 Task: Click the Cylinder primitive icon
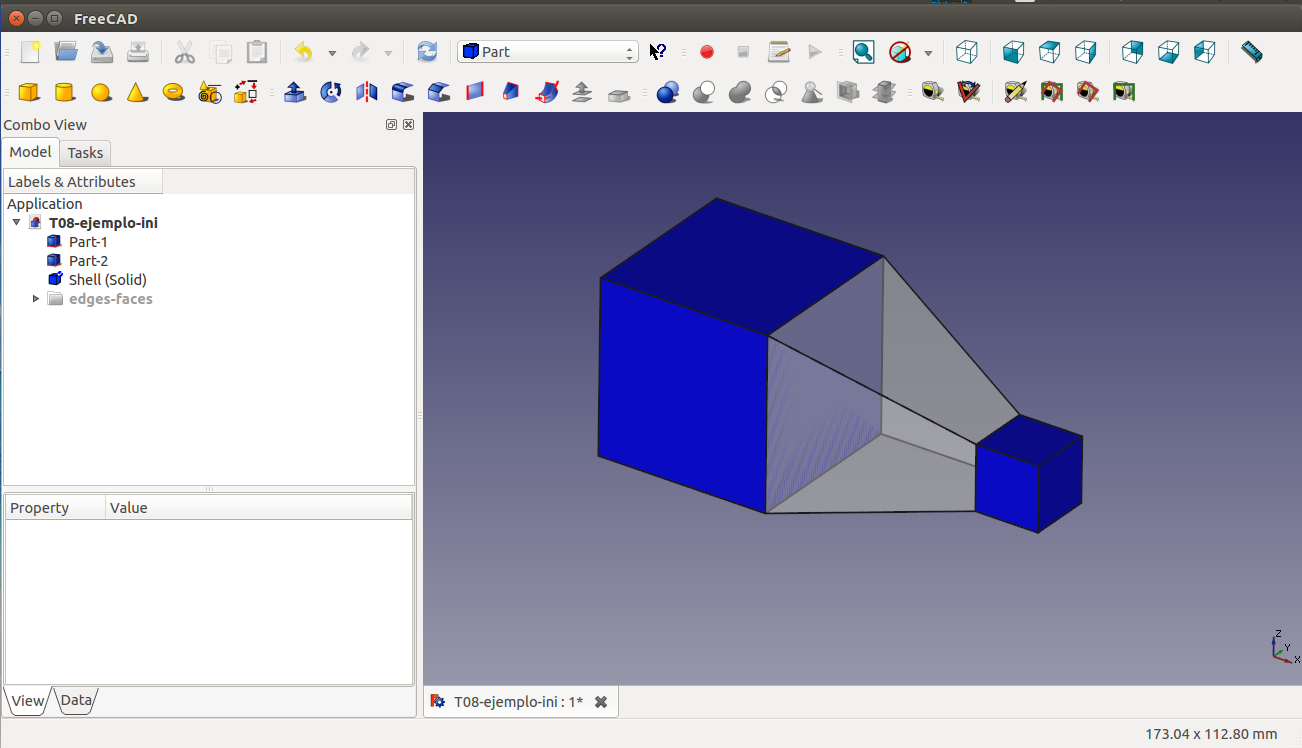pyautogui.click(x=65, y=93)
